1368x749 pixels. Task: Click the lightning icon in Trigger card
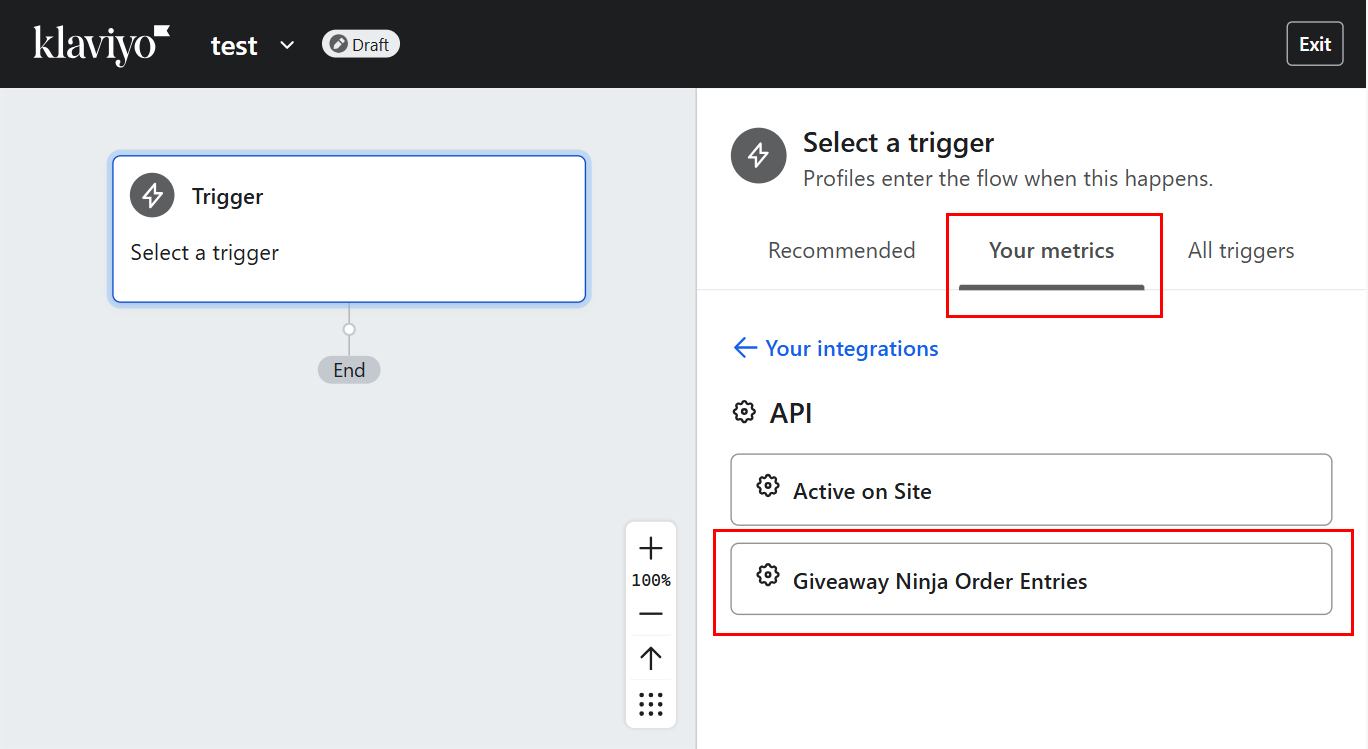(x=152, y=195)
